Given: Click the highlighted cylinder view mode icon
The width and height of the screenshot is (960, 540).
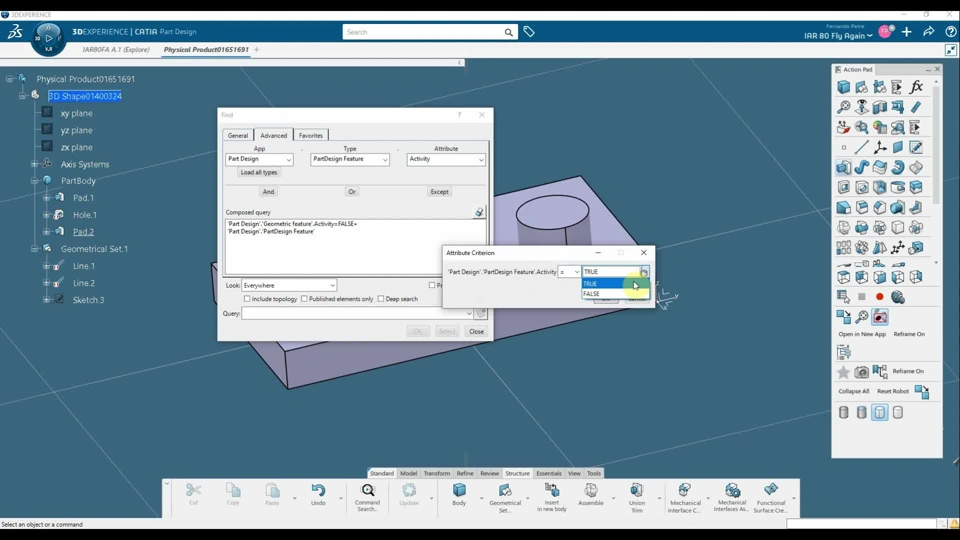Looking at the screenshot, I should click(x=880, y=413).
